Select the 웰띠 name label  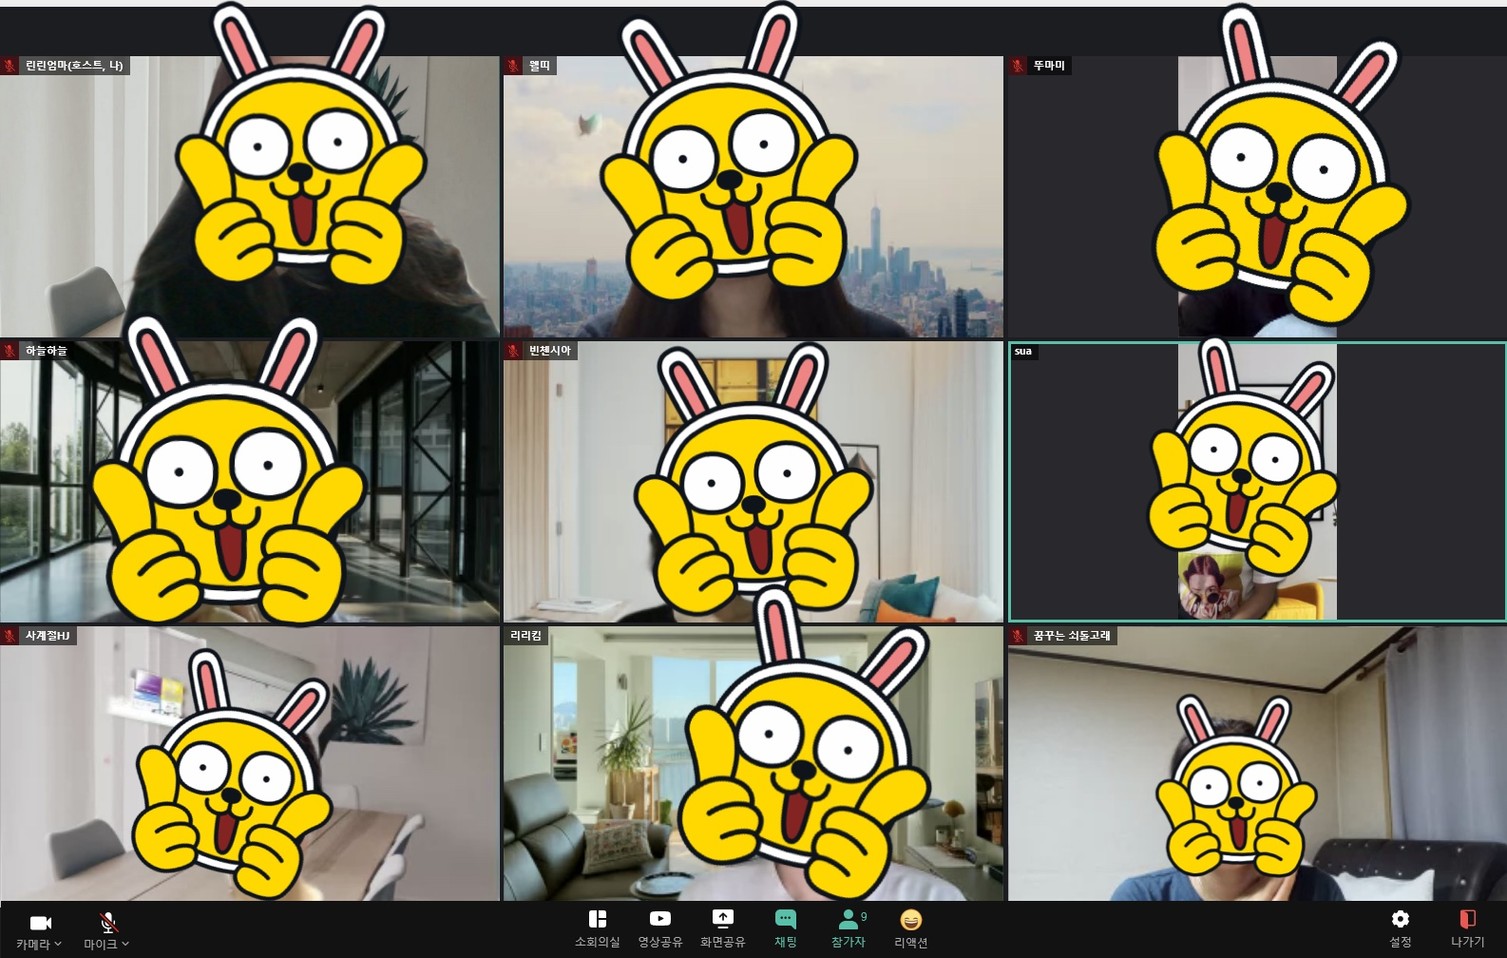(540, 66)
